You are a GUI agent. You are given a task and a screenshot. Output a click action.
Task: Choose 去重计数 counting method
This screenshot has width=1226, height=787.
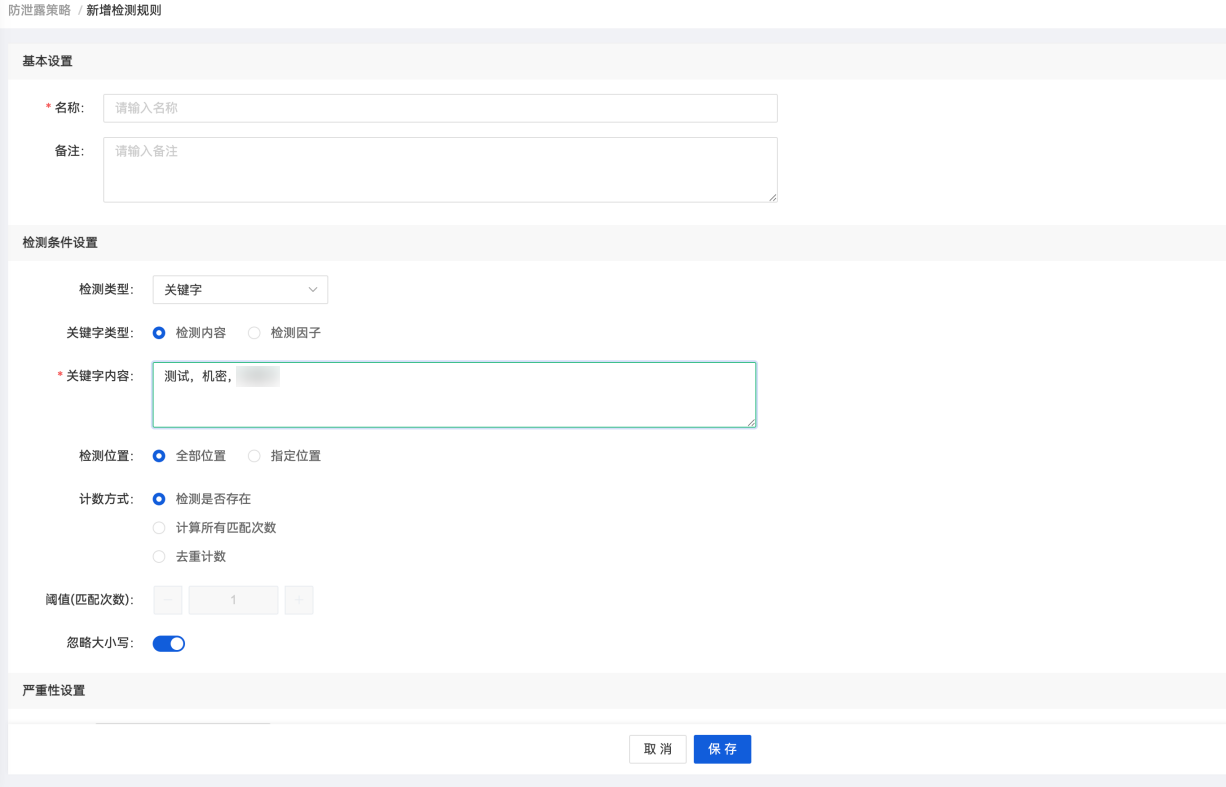pyautogui.click(x=159, y=557)
